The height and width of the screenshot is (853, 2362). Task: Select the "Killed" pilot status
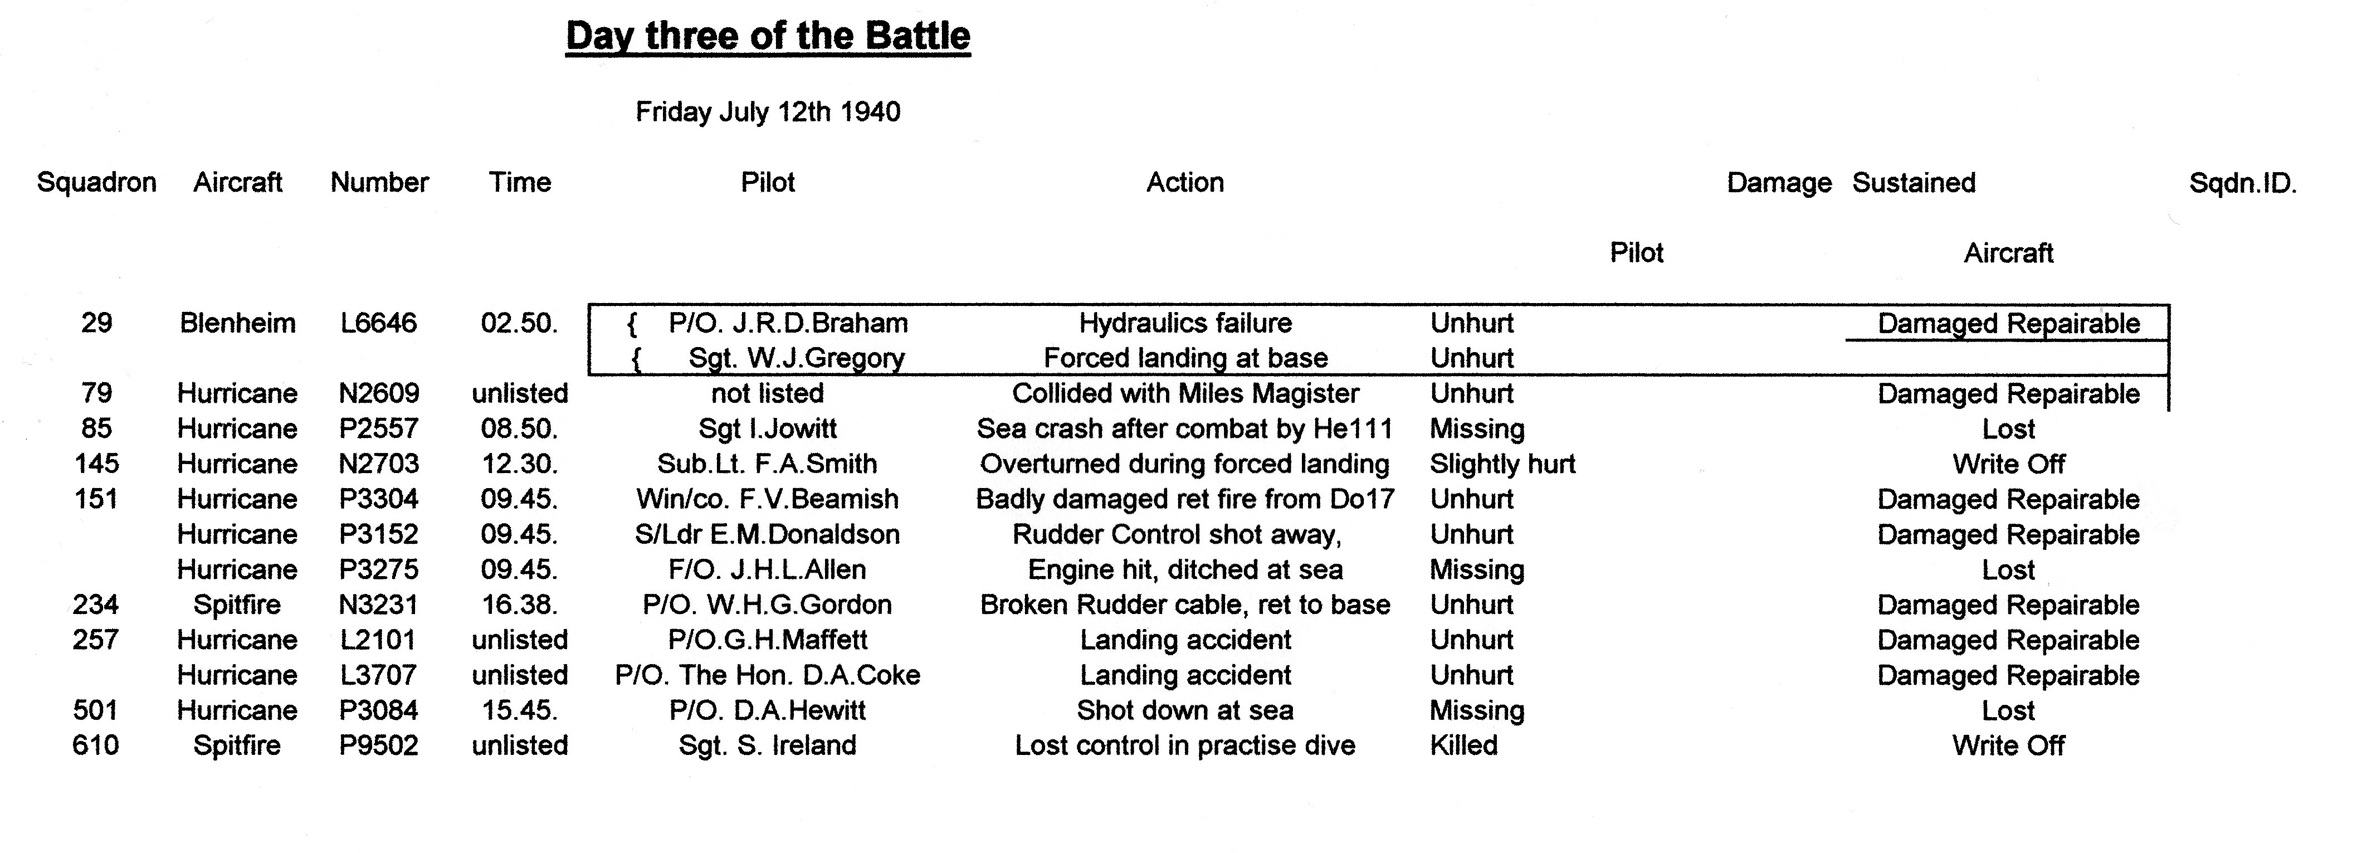pos(1463,746)
